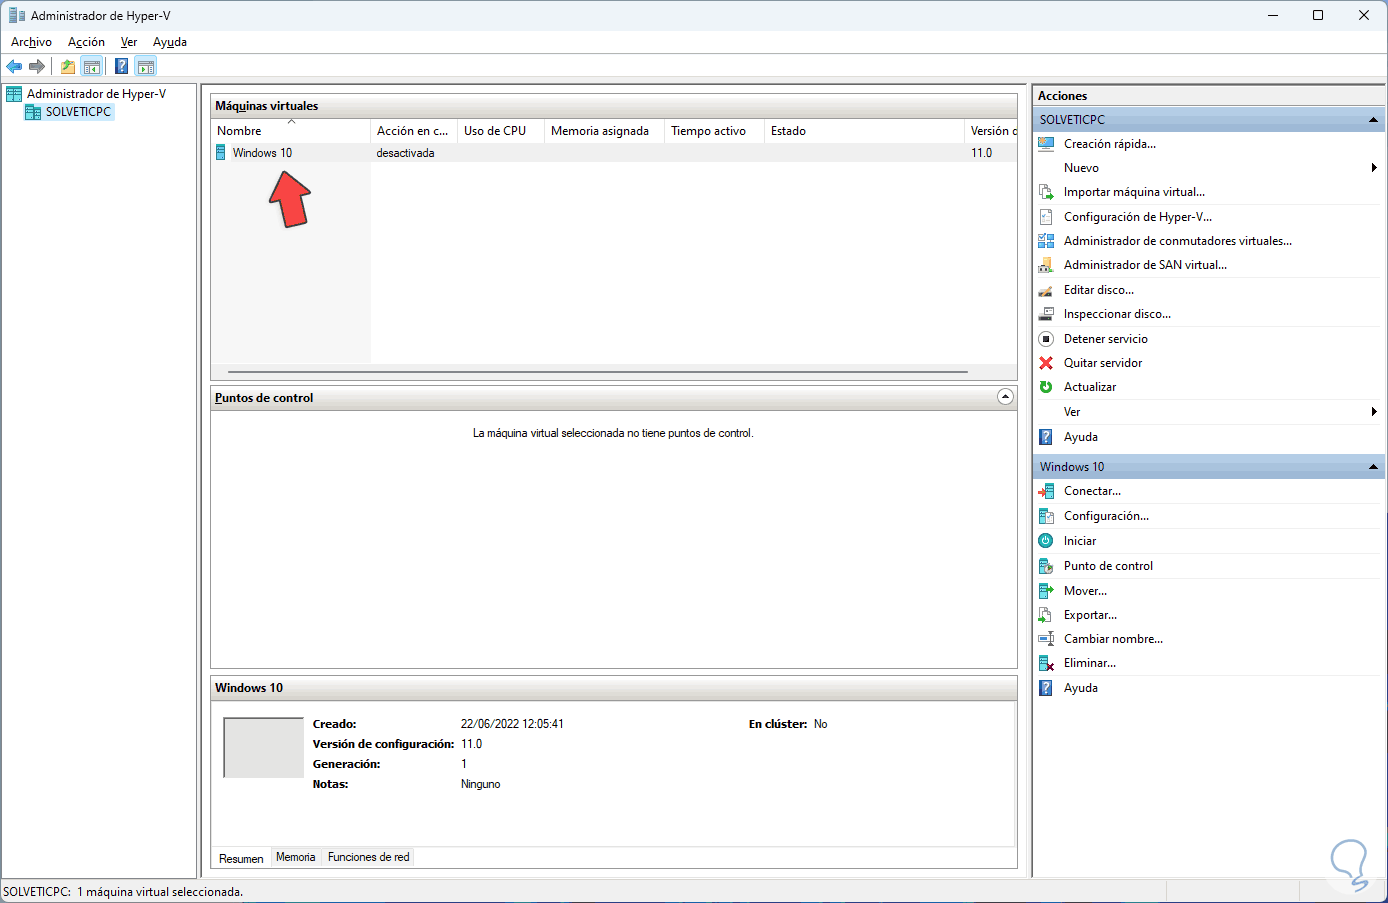Click the Editar disco icon
The width and height of the screenshot is (1388, 903).
pos(1046,290)
